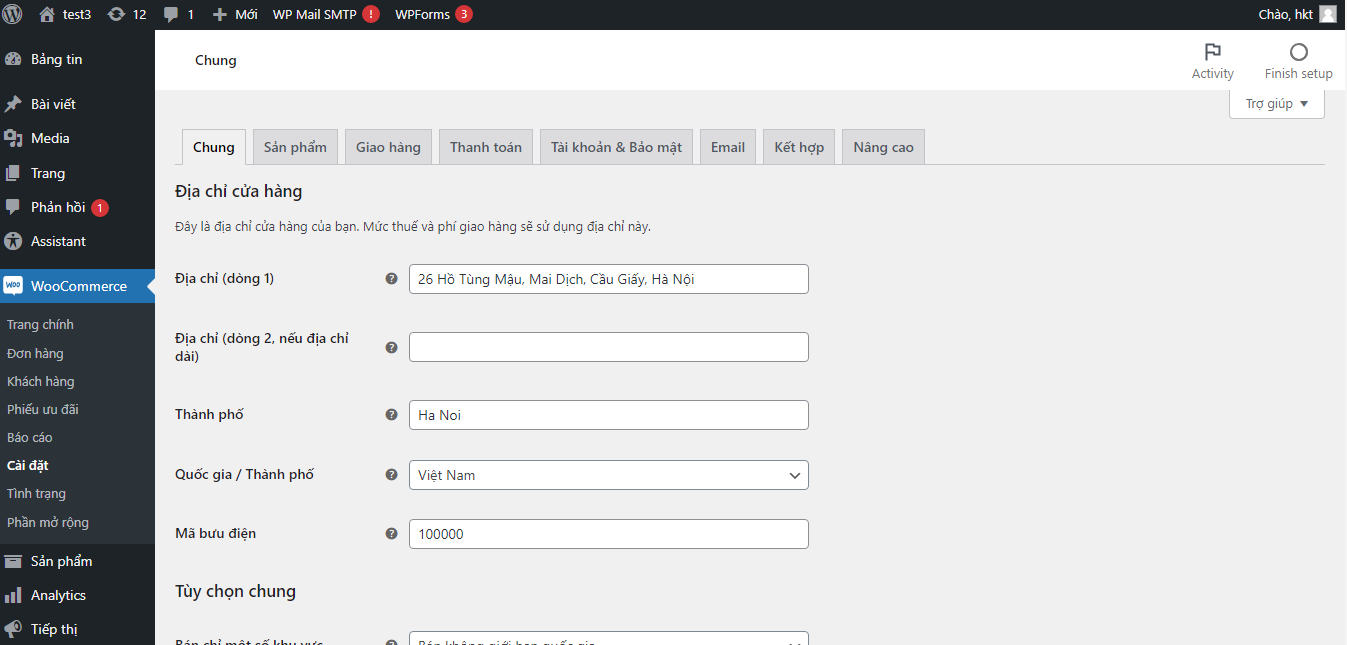Image resolution: width=1347 pixels, height=645 pixels.
Task: Click help icon beside Mã bưu điện
Action: [x=392, y=534]
